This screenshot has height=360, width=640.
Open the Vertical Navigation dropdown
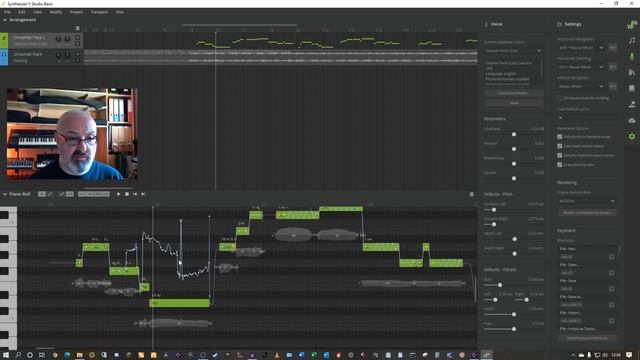(581, 87)
